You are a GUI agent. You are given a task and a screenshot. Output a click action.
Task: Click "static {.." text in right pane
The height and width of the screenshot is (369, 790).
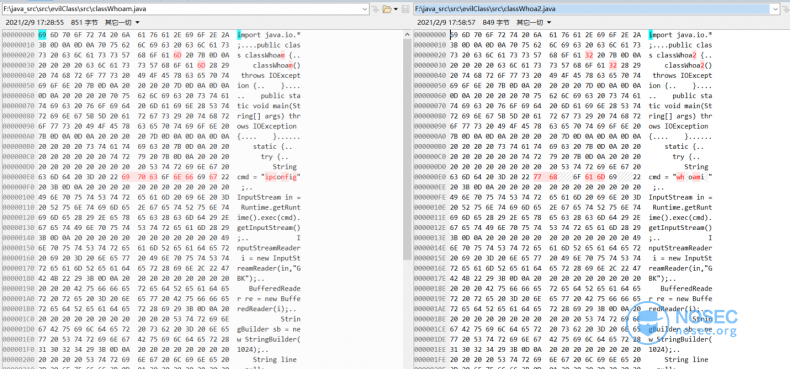[x=685, y=146]
